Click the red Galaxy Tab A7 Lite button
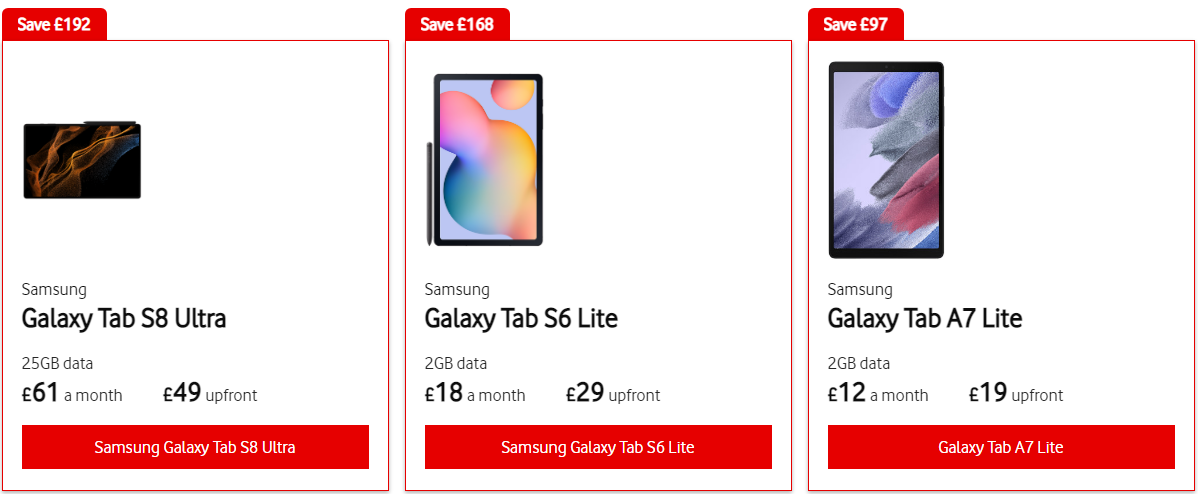 click(1001, 447)
